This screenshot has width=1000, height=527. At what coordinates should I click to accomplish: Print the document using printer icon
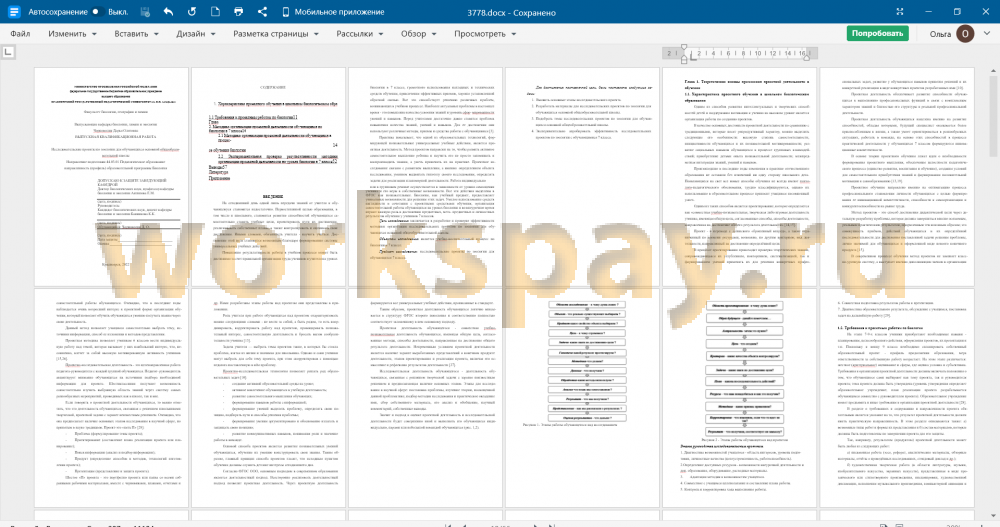click(239, 11)
